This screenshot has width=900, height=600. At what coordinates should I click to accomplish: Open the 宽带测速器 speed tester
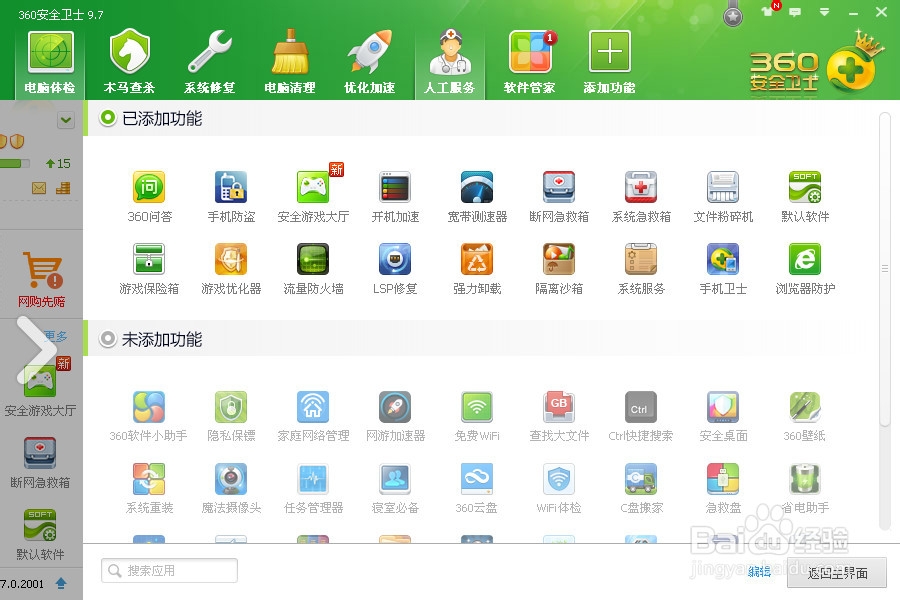click(477, 197)
